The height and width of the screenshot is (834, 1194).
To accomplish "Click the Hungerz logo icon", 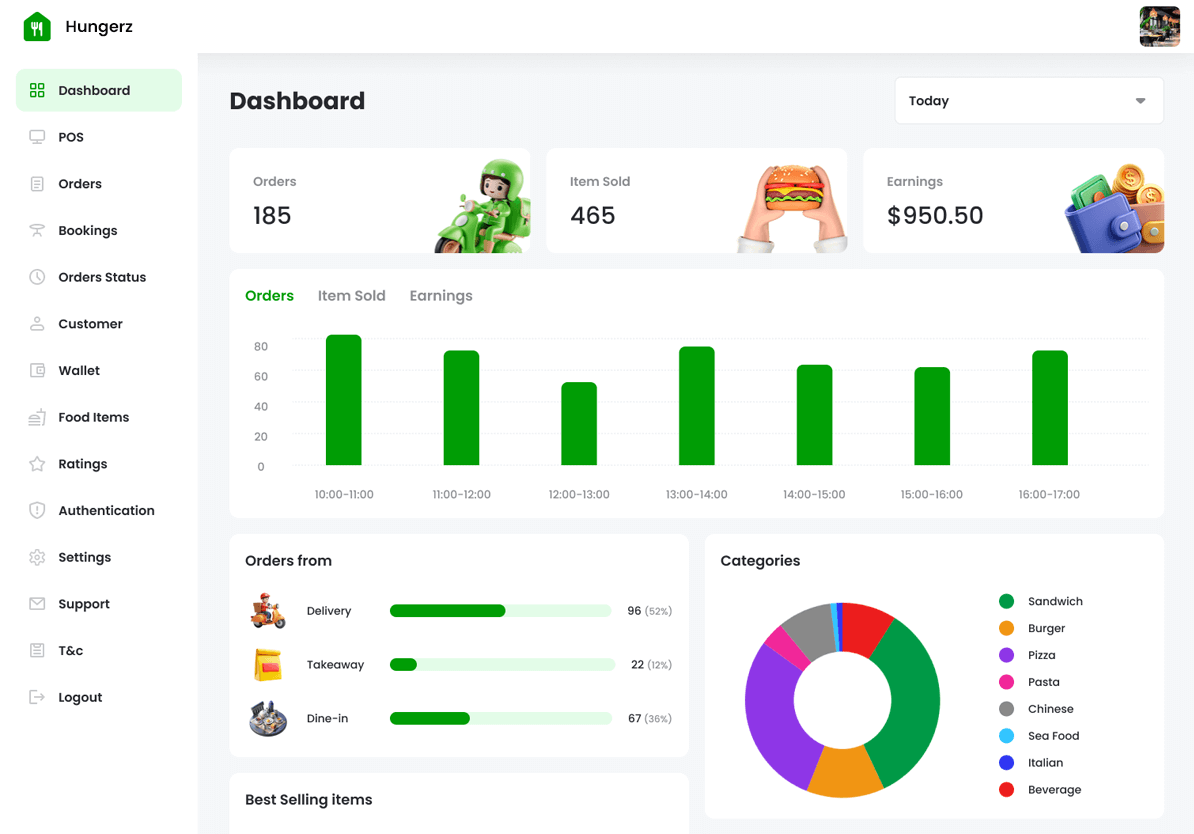I will [37, 27].
